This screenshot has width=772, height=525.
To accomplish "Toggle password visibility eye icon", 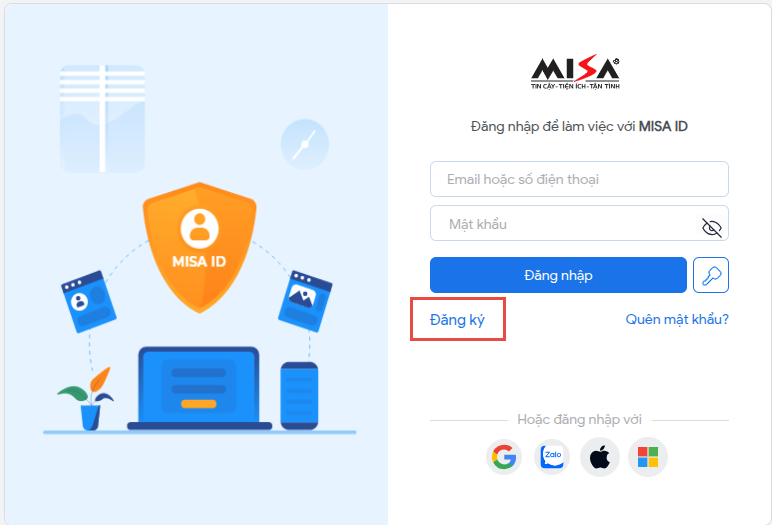I will click(711, 228).
